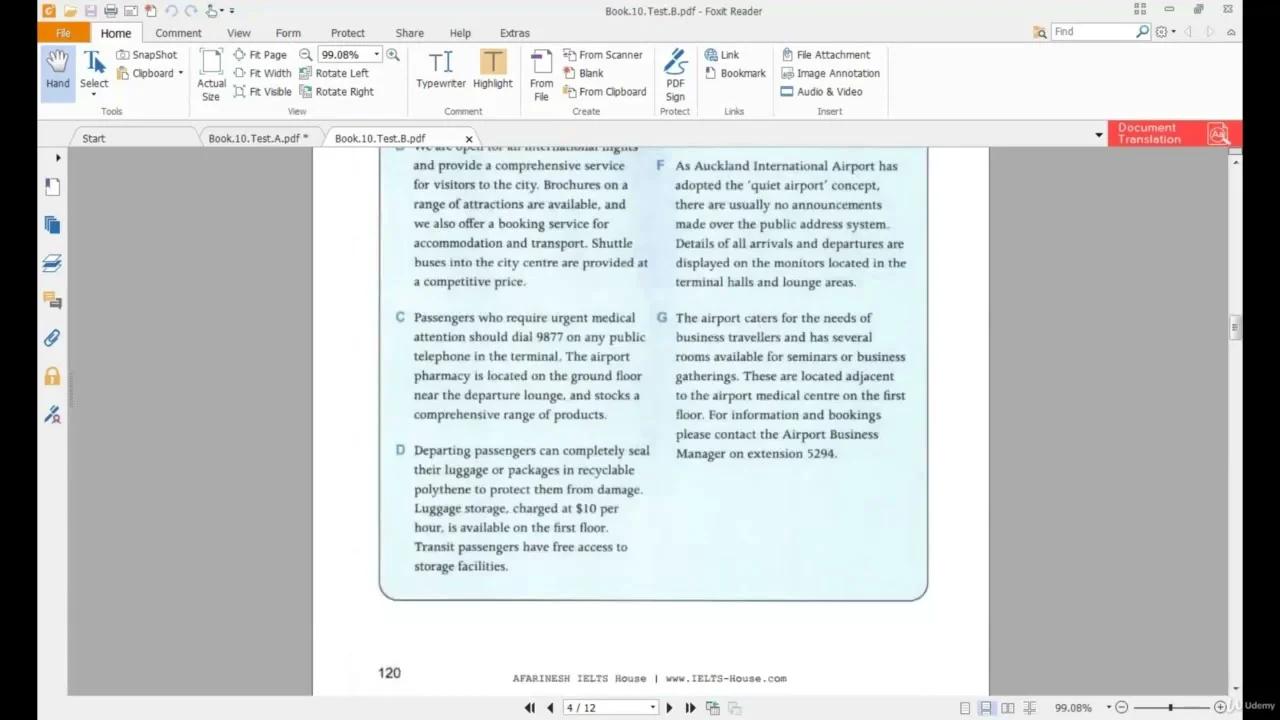This screenshot has height=720, width=1280.
Task: Open the zoom percentage dropdown
Action: tap(375, 55)
